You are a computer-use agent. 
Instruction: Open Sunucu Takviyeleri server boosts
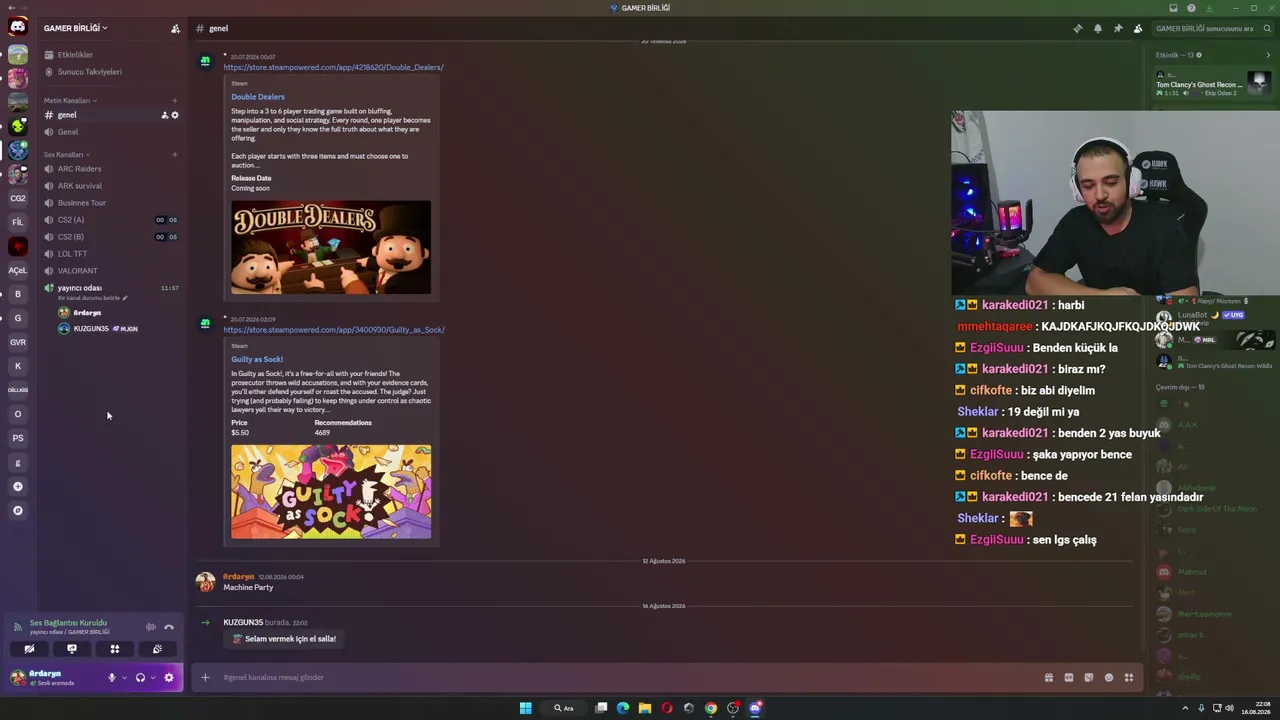(x=110, y=72)
